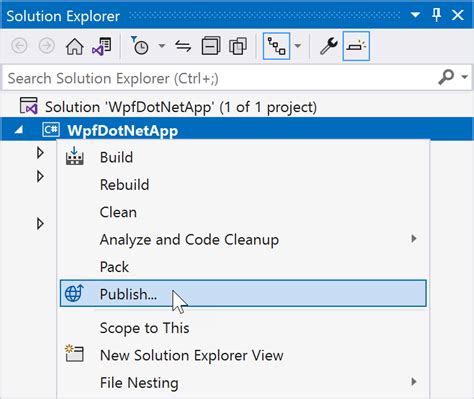Click submenu arrow beside Analyze and Code Cleanup

coord(414,239)
